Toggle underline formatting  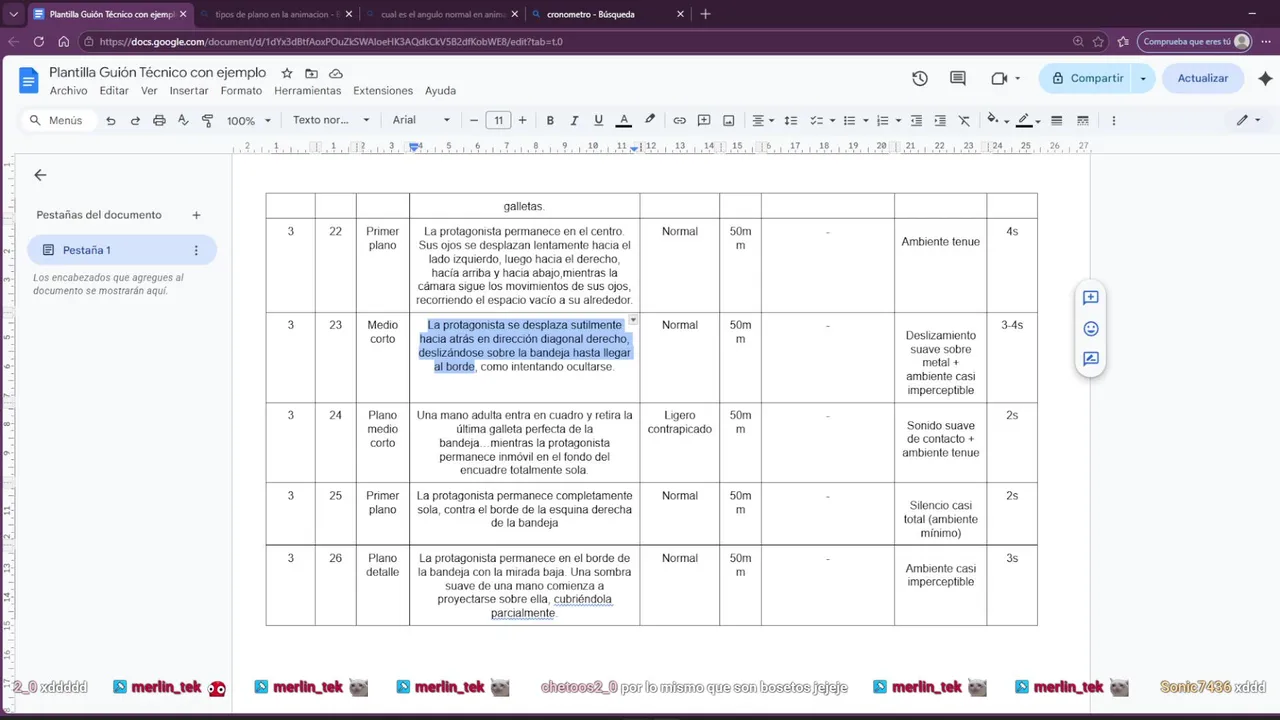coord(598,120)
